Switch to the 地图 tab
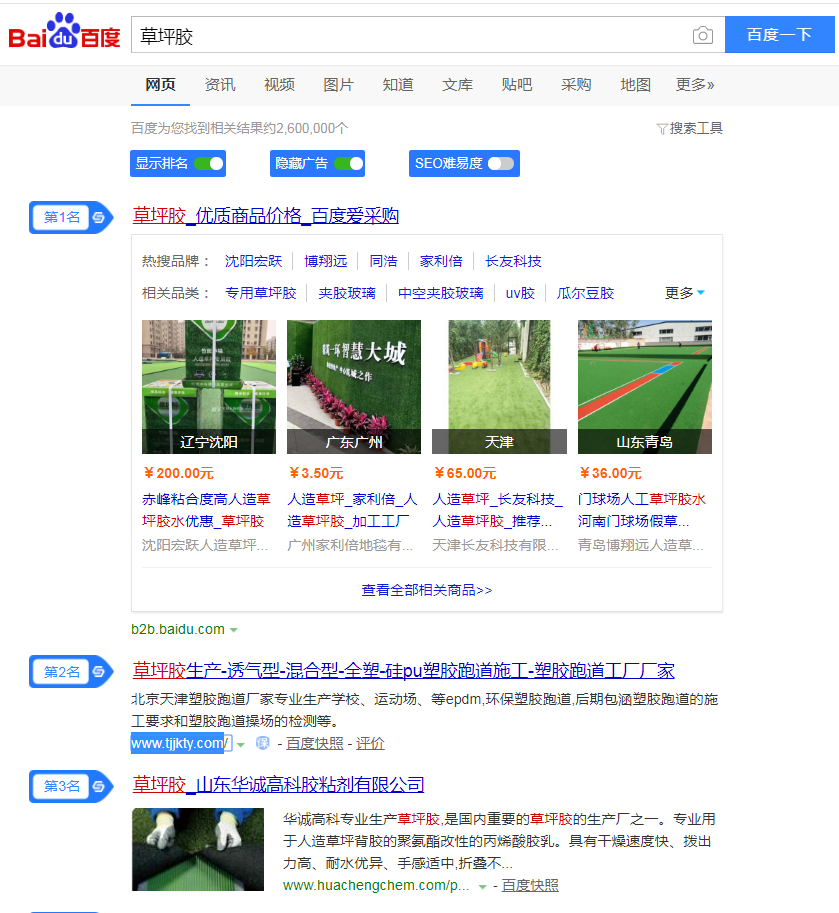 tap(636, 85)
